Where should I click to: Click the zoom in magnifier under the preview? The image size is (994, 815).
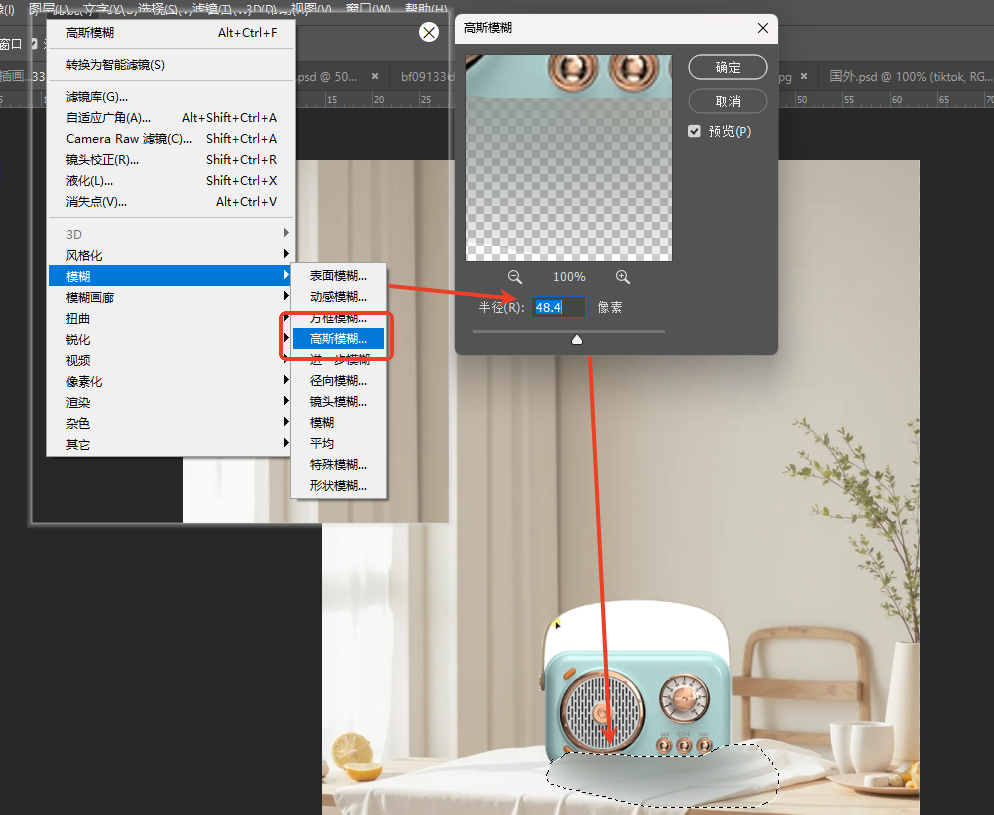[x=622, y=277]
